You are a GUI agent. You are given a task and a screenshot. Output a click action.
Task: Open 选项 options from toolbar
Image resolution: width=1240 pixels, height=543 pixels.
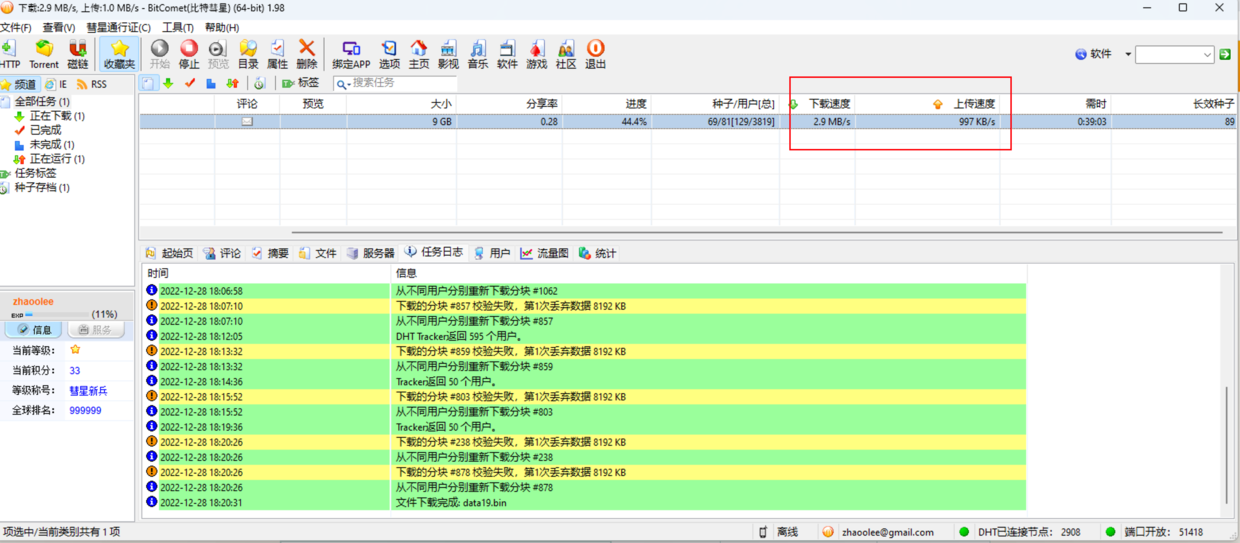[389, 54]
